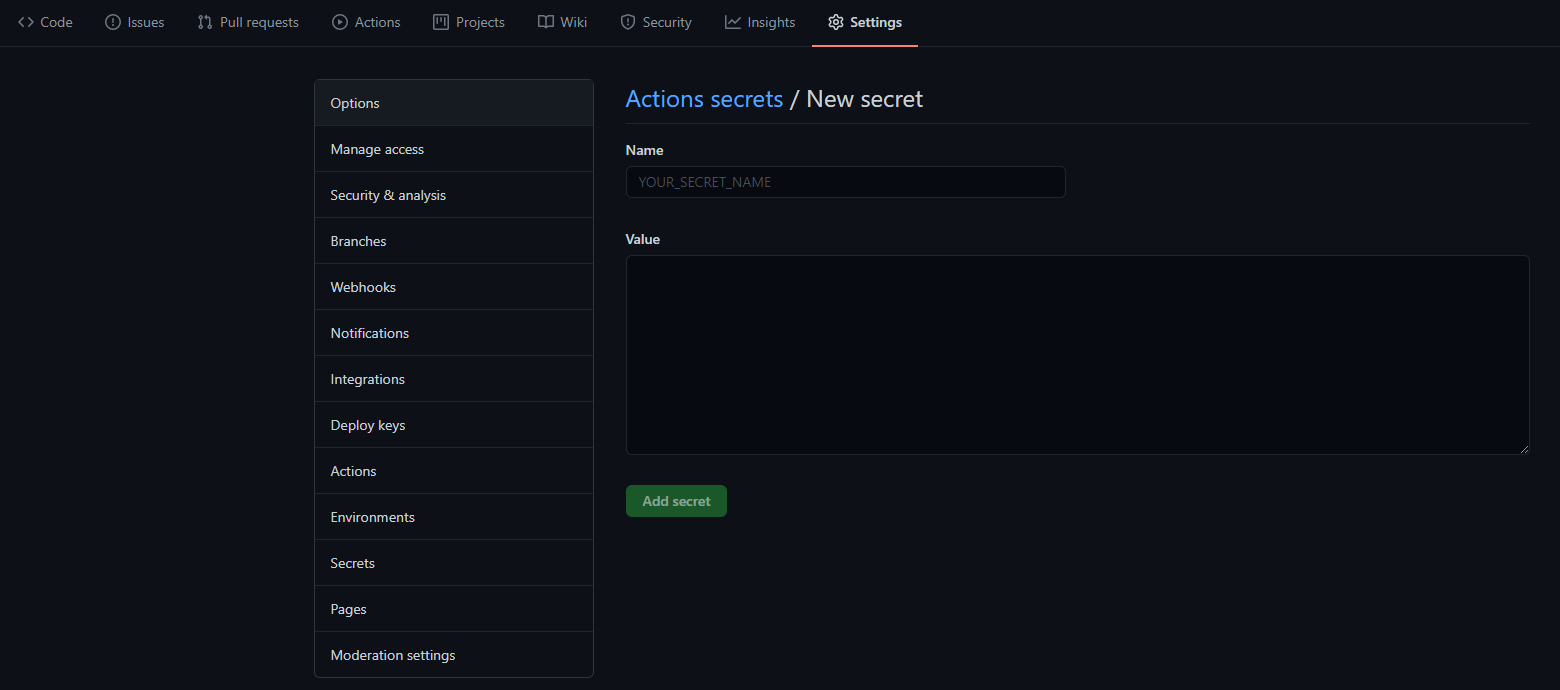
Task: Open Moderation settings
Action: pos(454,655)
